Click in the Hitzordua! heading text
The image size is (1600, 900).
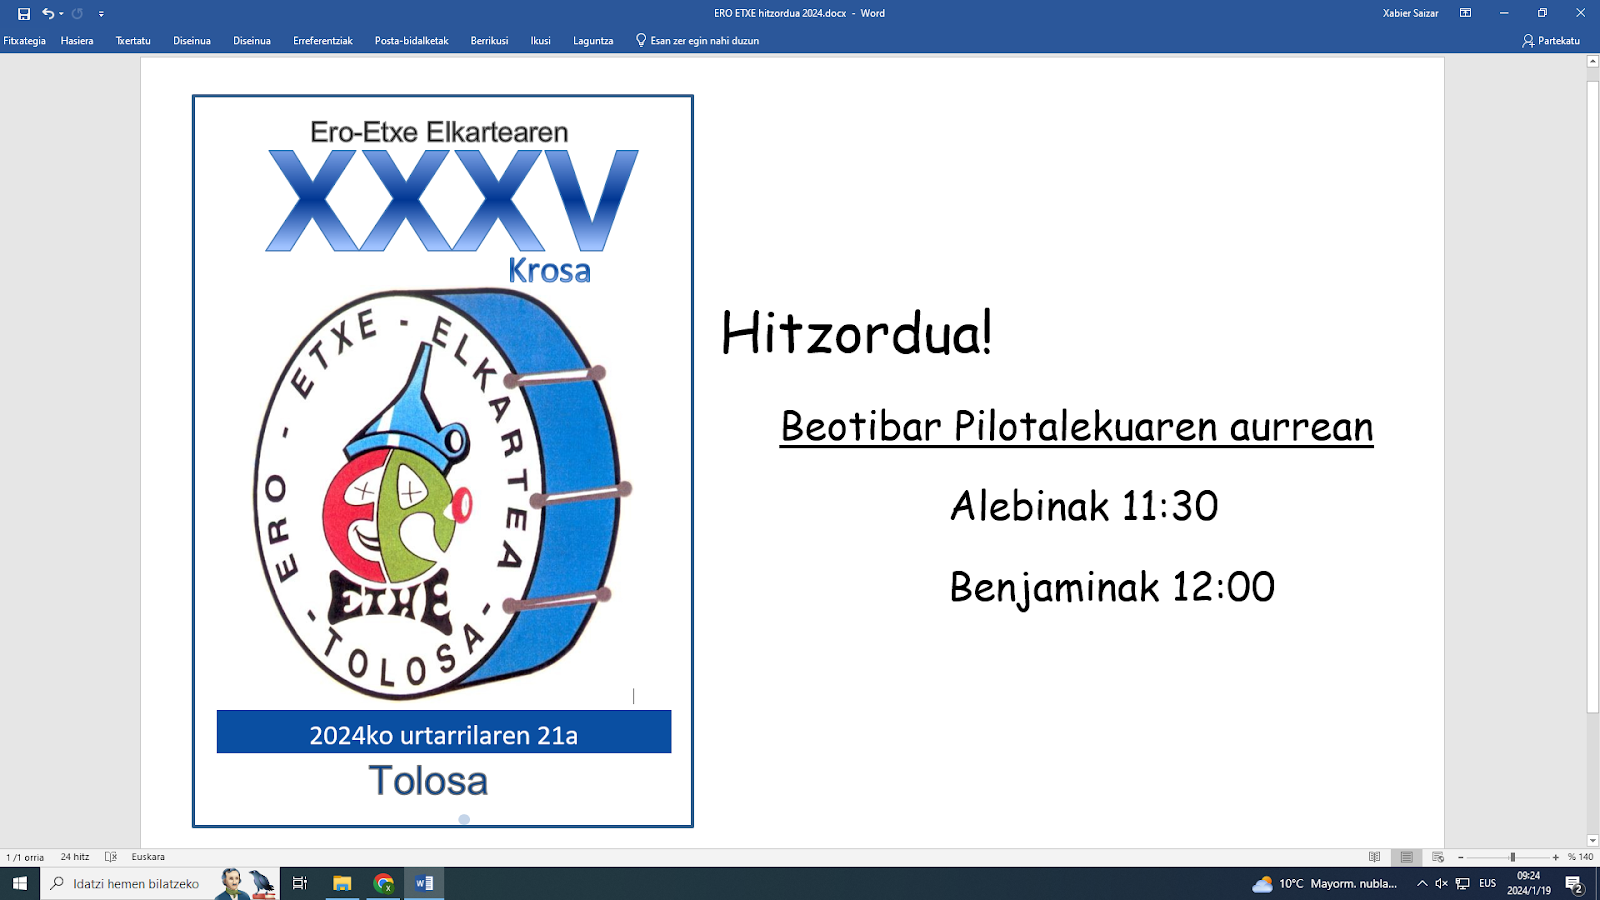coord(856,333)
